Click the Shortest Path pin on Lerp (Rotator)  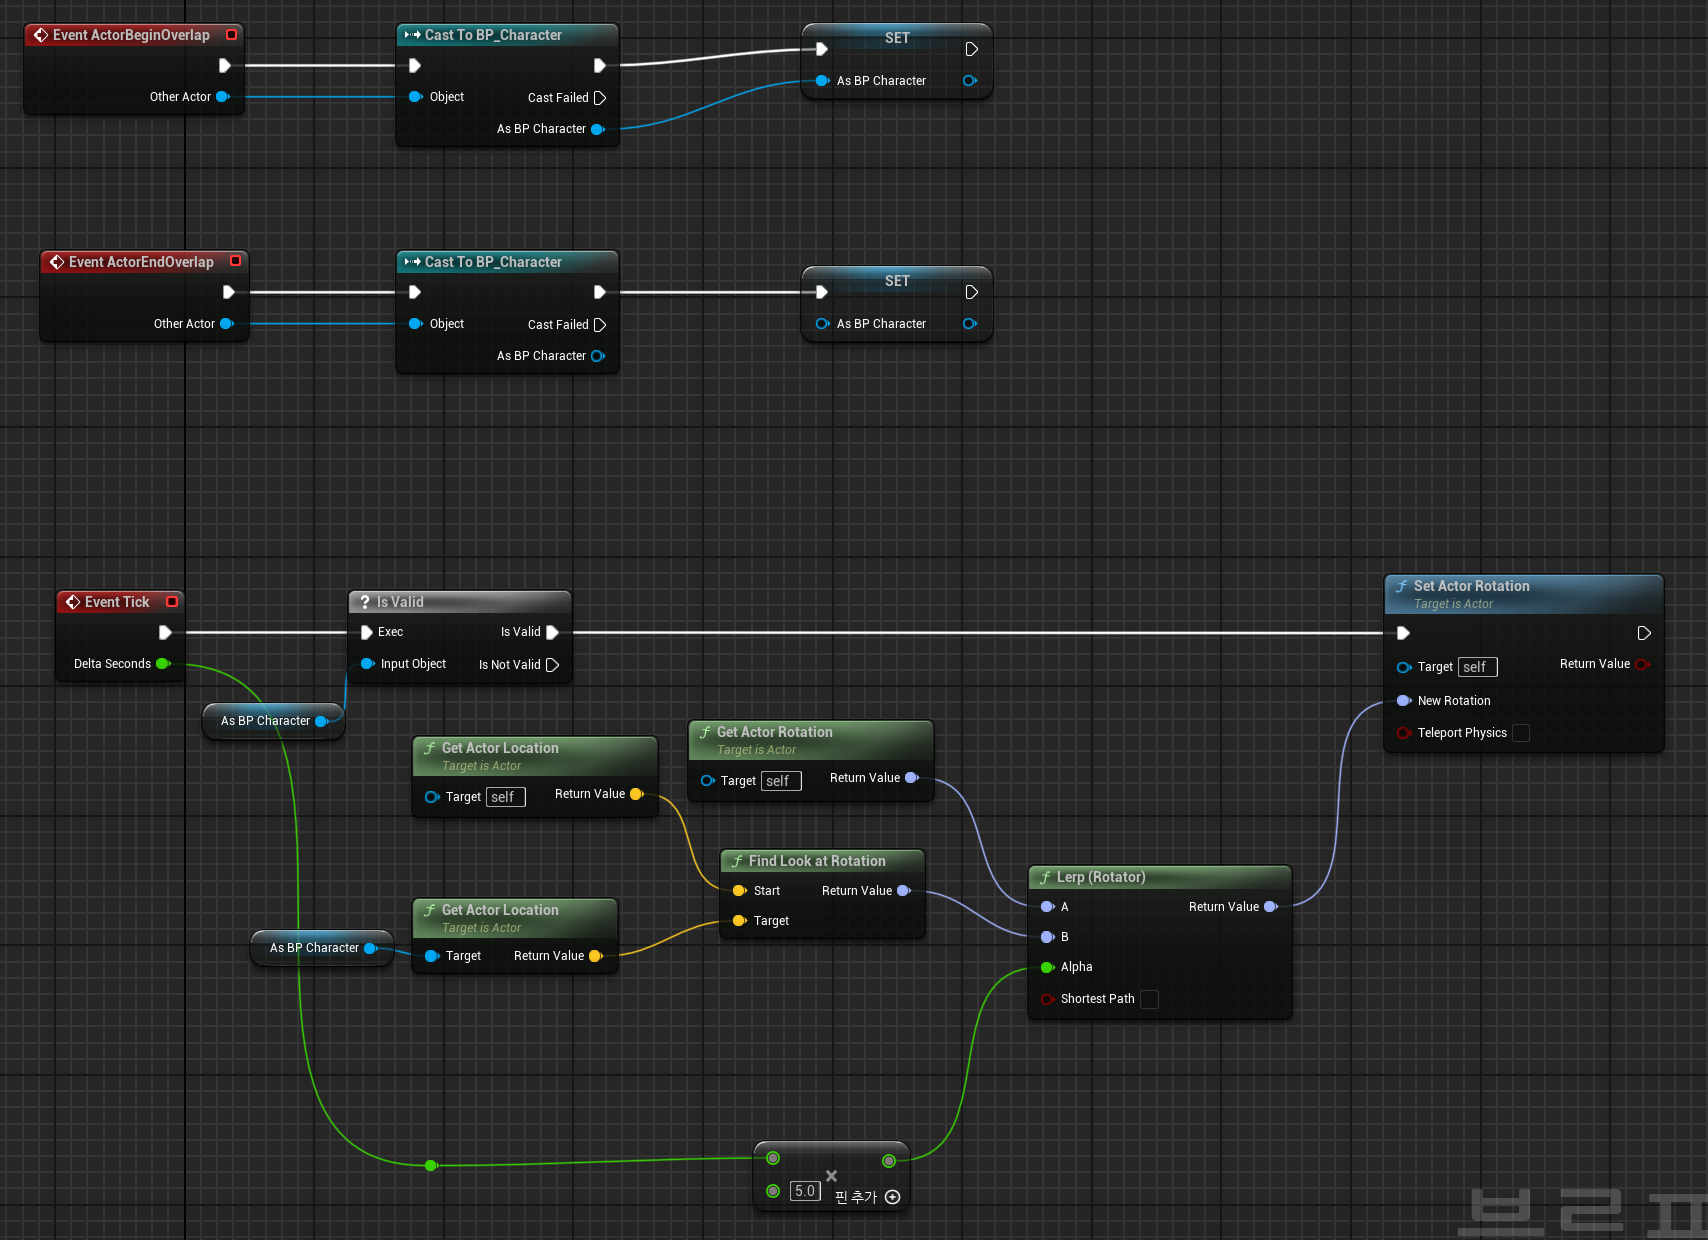coord(1047,999)
